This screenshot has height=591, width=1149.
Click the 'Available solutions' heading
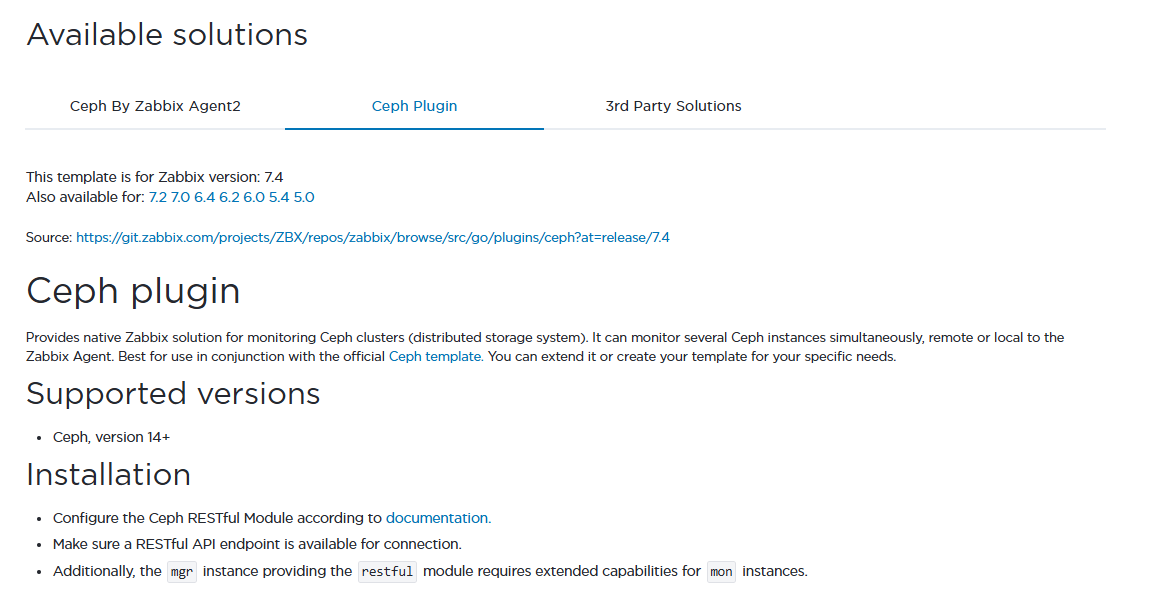tap(167, 34)
